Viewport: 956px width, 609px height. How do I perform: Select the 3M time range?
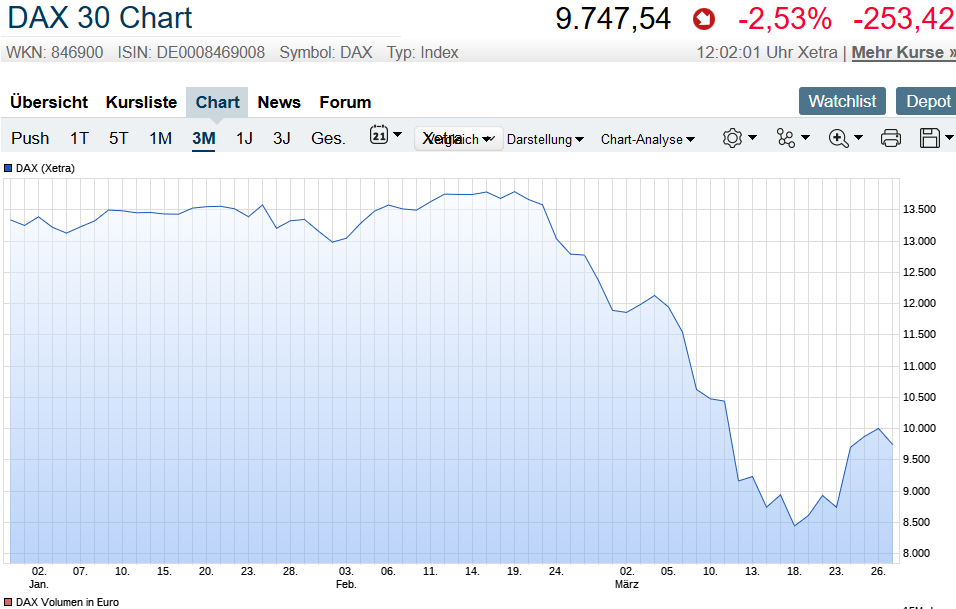point(204,138)
